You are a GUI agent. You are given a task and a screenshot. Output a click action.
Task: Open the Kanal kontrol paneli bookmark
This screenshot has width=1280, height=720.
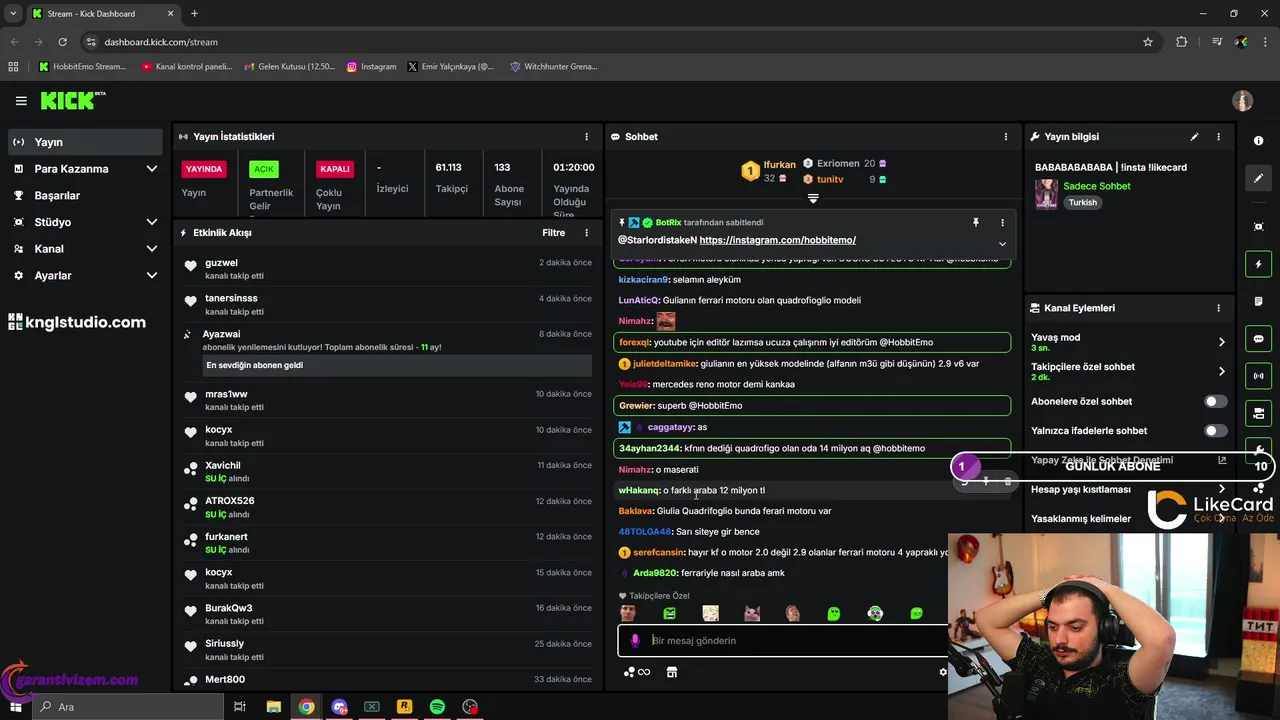pyautogui.click(x=187, y=67)
